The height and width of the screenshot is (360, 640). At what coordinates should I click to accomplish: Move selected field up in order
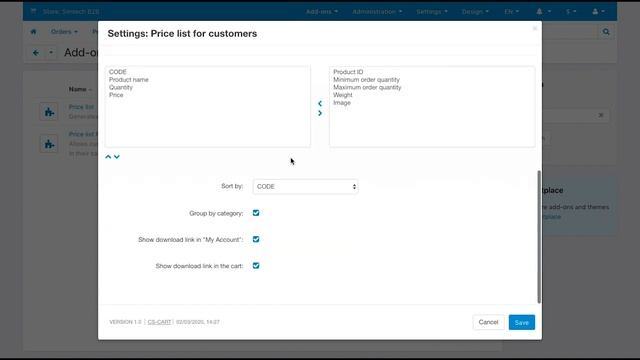108,157
